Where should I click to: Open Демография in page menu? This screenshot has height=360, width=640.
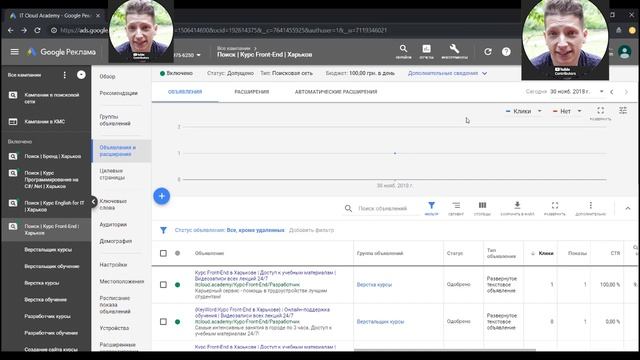(x=116, y=241)
